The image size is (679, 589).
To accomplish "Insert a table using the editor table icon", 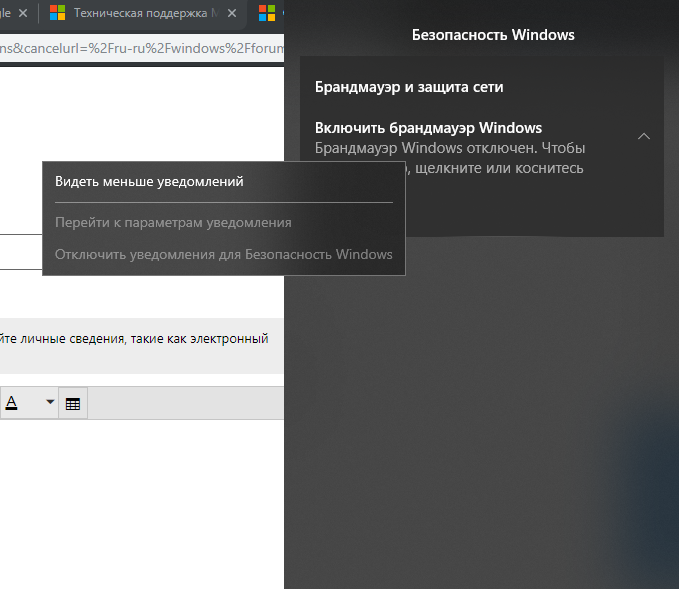I will (73, 404).
